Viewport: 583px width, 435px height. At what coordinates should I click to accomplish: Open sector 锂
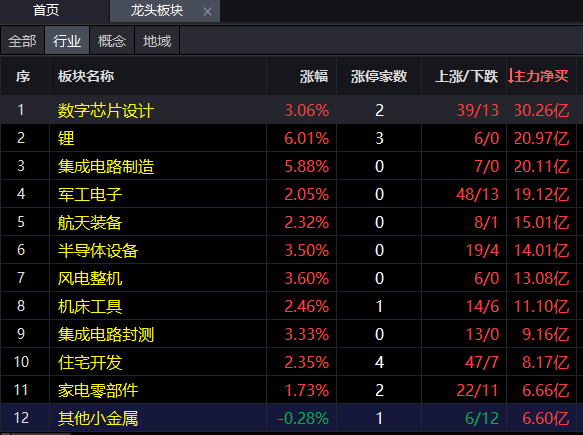tap(66, 138)
